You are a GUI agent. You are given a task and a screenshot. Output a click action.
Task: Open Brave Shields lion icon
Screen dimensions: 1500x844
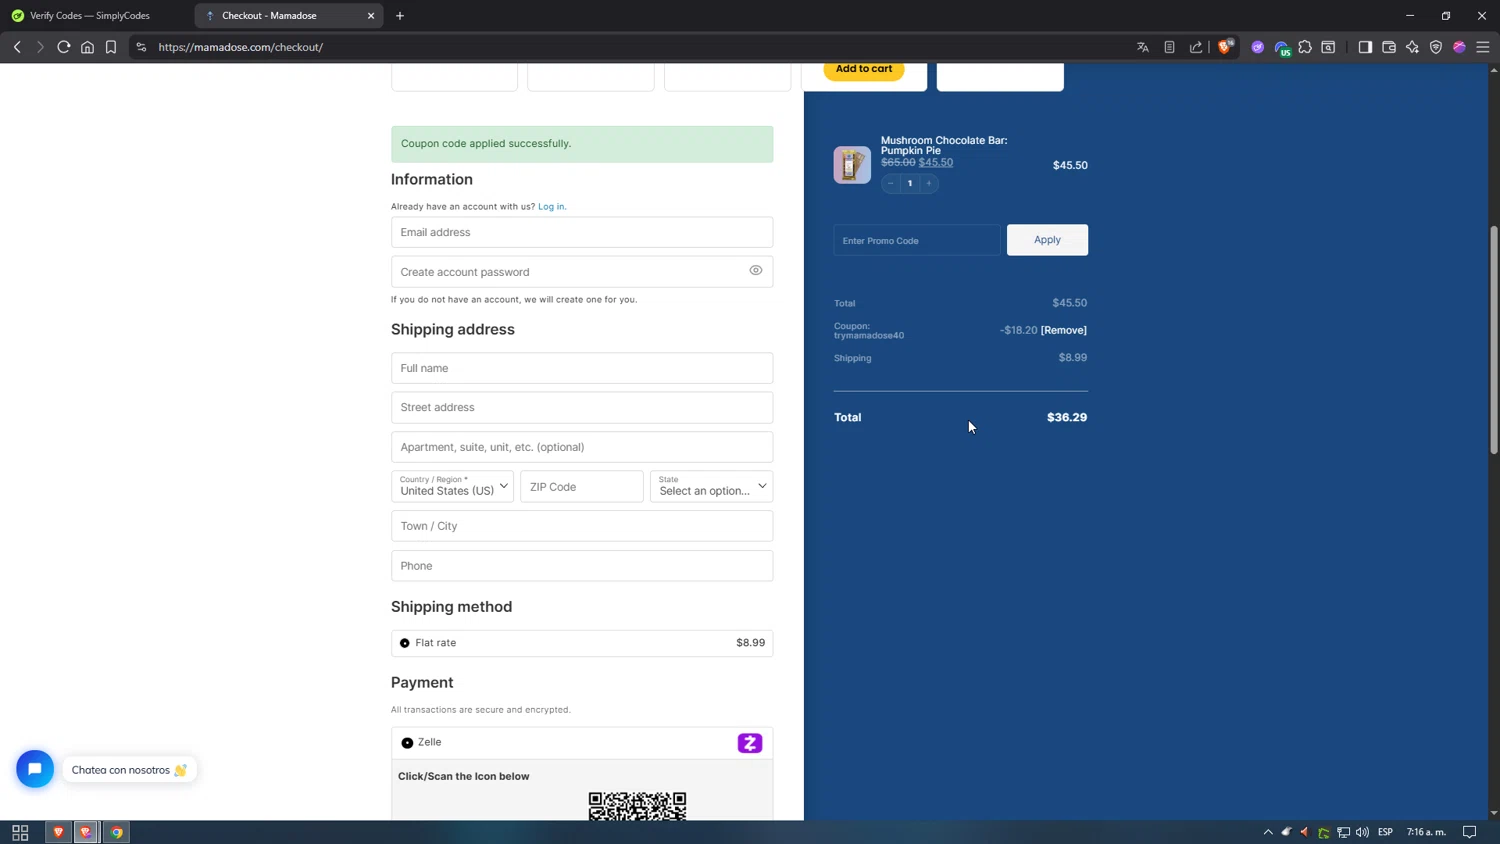tap(1225, 46)
